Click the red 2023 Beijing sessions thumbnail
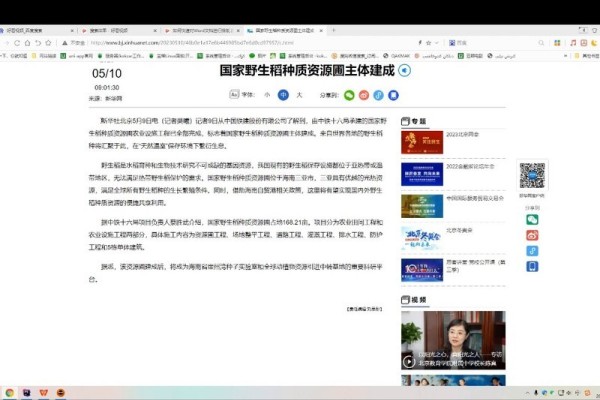600x400 pixels. (x=422, y=142)
